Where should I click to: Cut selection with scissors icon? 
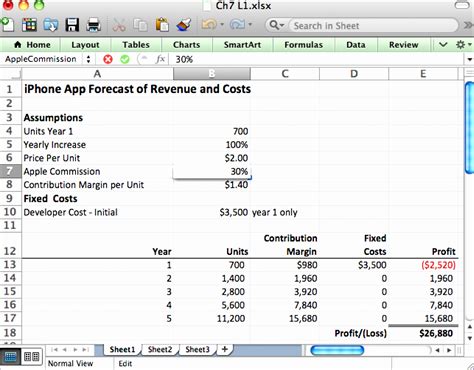pos(119,25)
